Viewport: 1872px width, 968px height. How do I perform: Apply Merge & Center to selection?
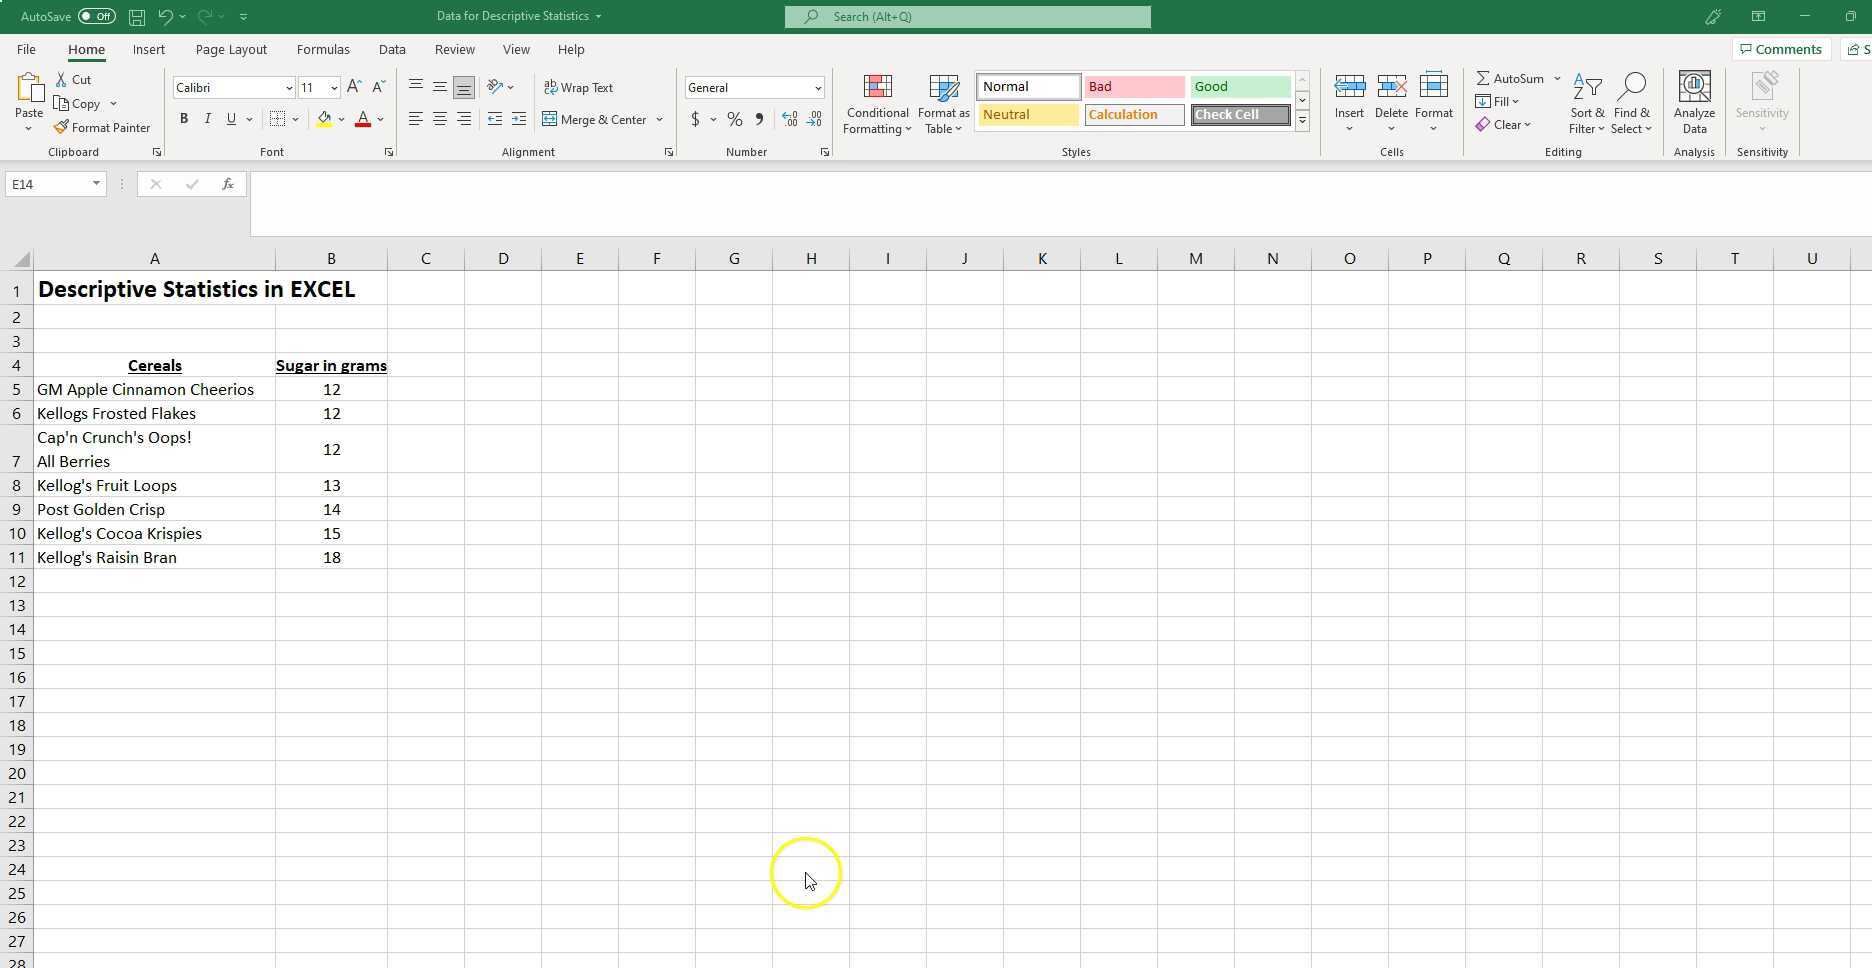(x=597, y=119)
